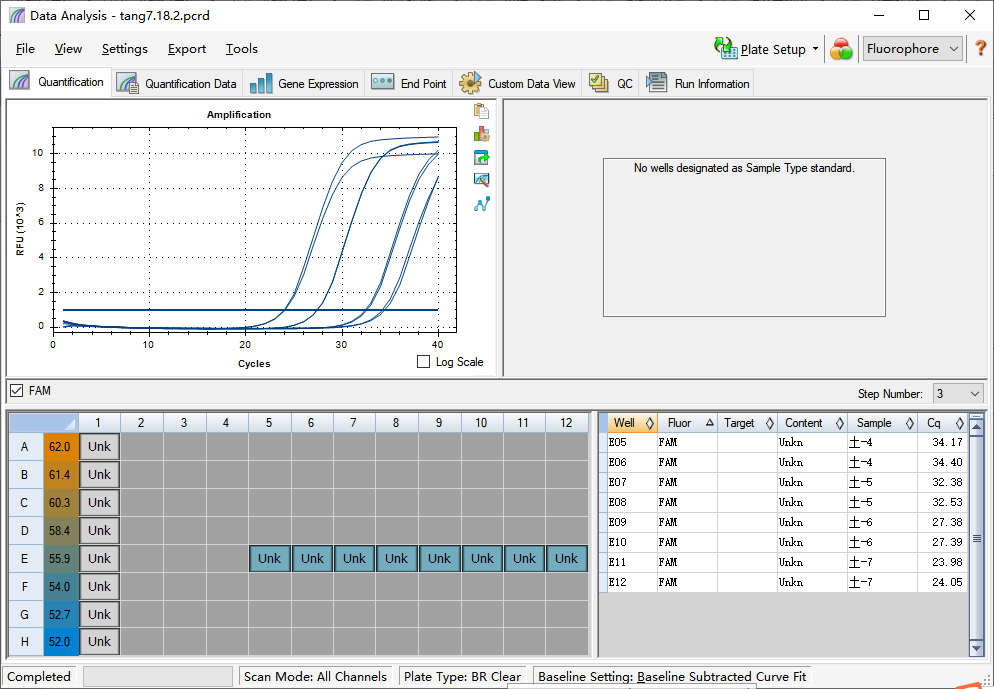Switch to the Gene Expression tab

click(304, 84)
